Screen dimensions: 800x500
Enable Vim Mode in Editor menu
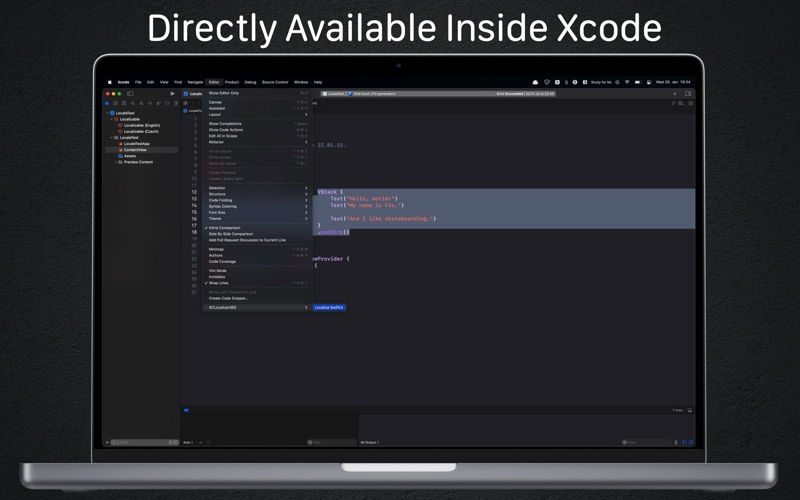tap(255, 271)
